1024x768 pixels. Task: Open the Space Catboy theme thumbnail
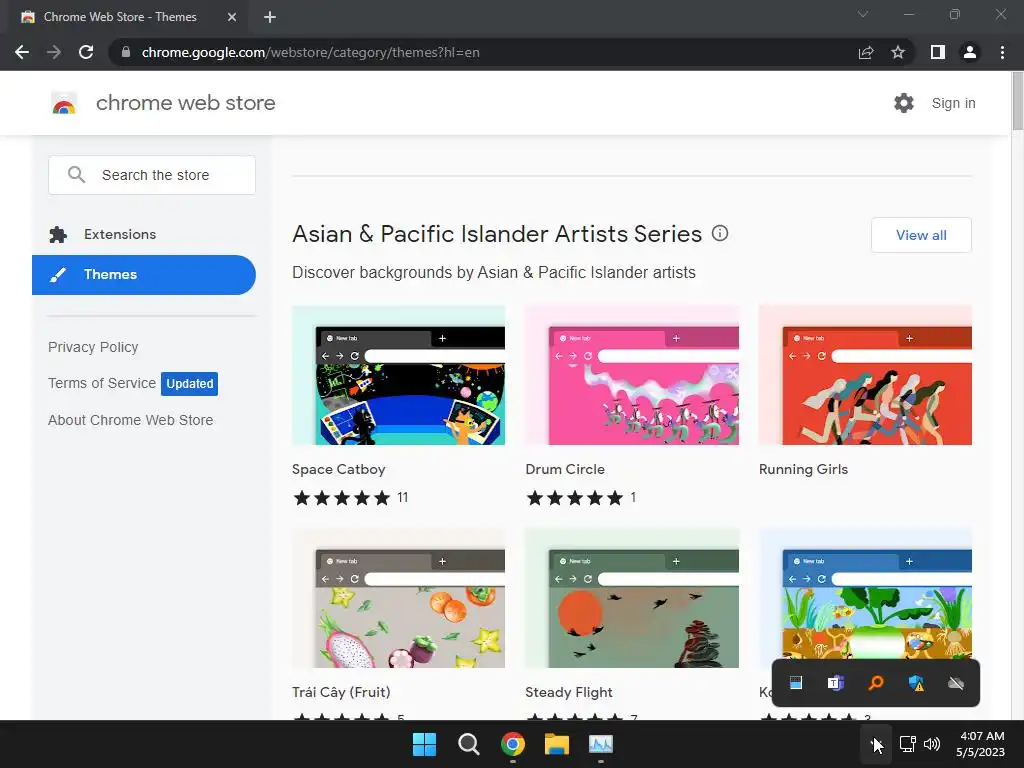point(398,375)
